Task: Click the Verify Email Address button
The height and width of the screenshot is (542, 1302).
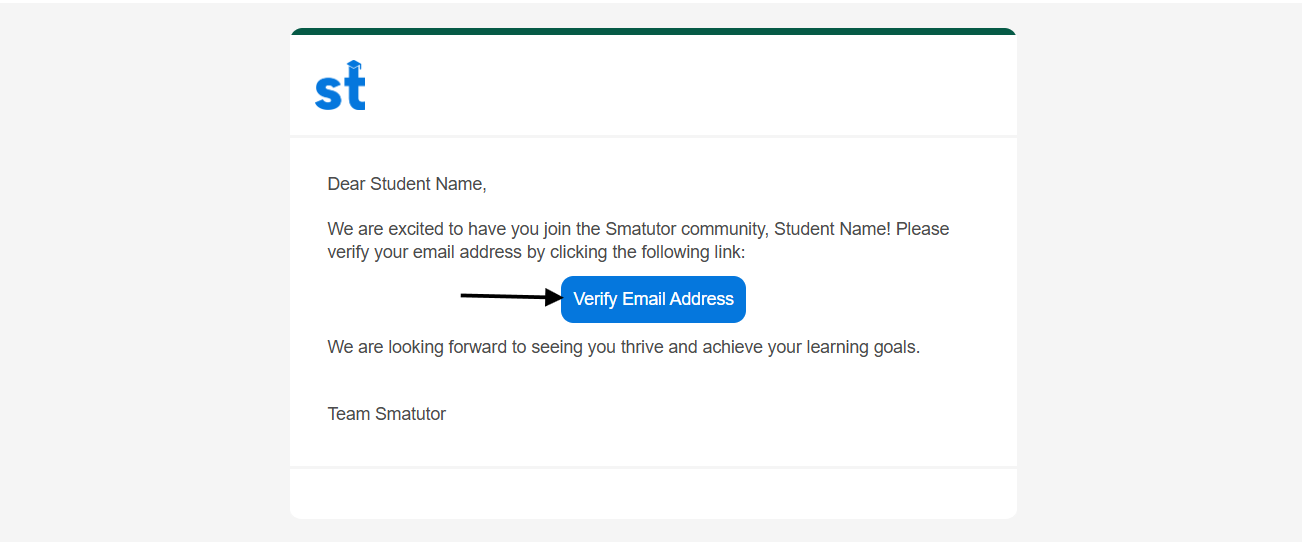Action: point(653,299)
